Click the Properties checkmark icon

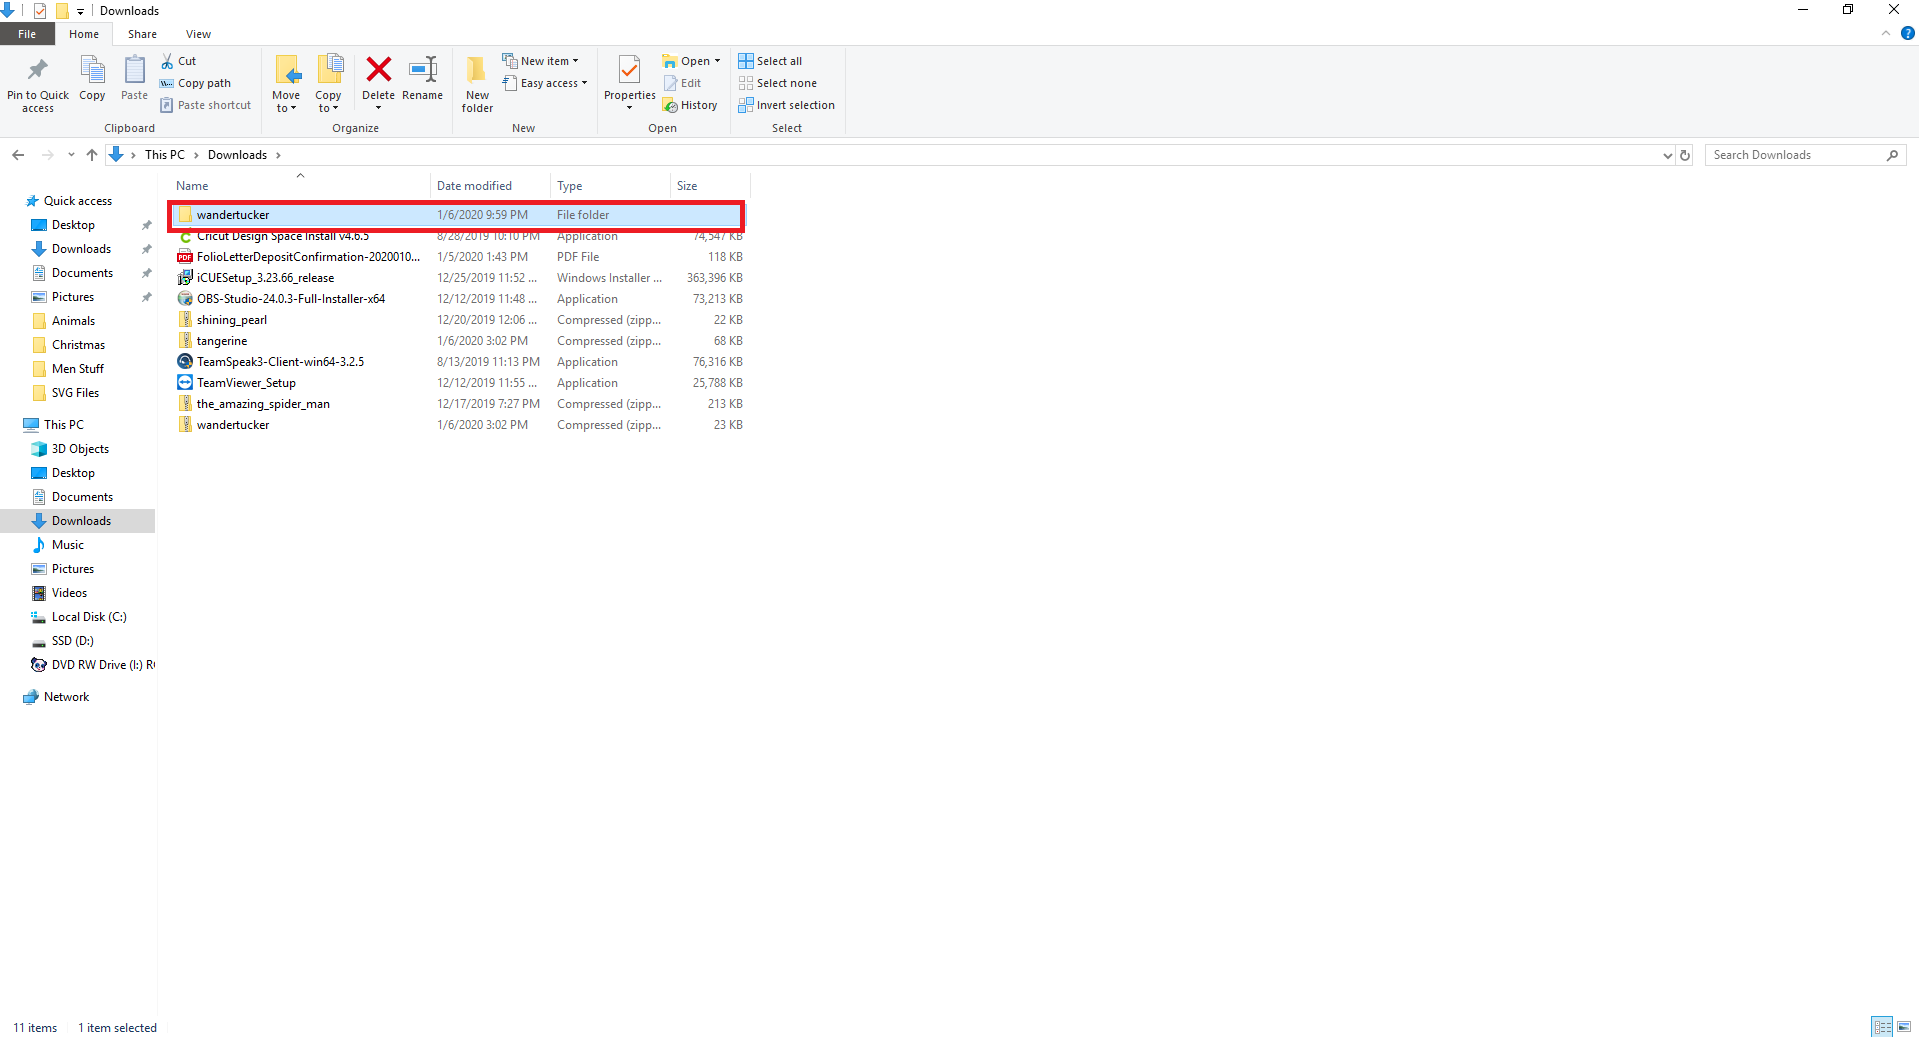tap(629, 70)
